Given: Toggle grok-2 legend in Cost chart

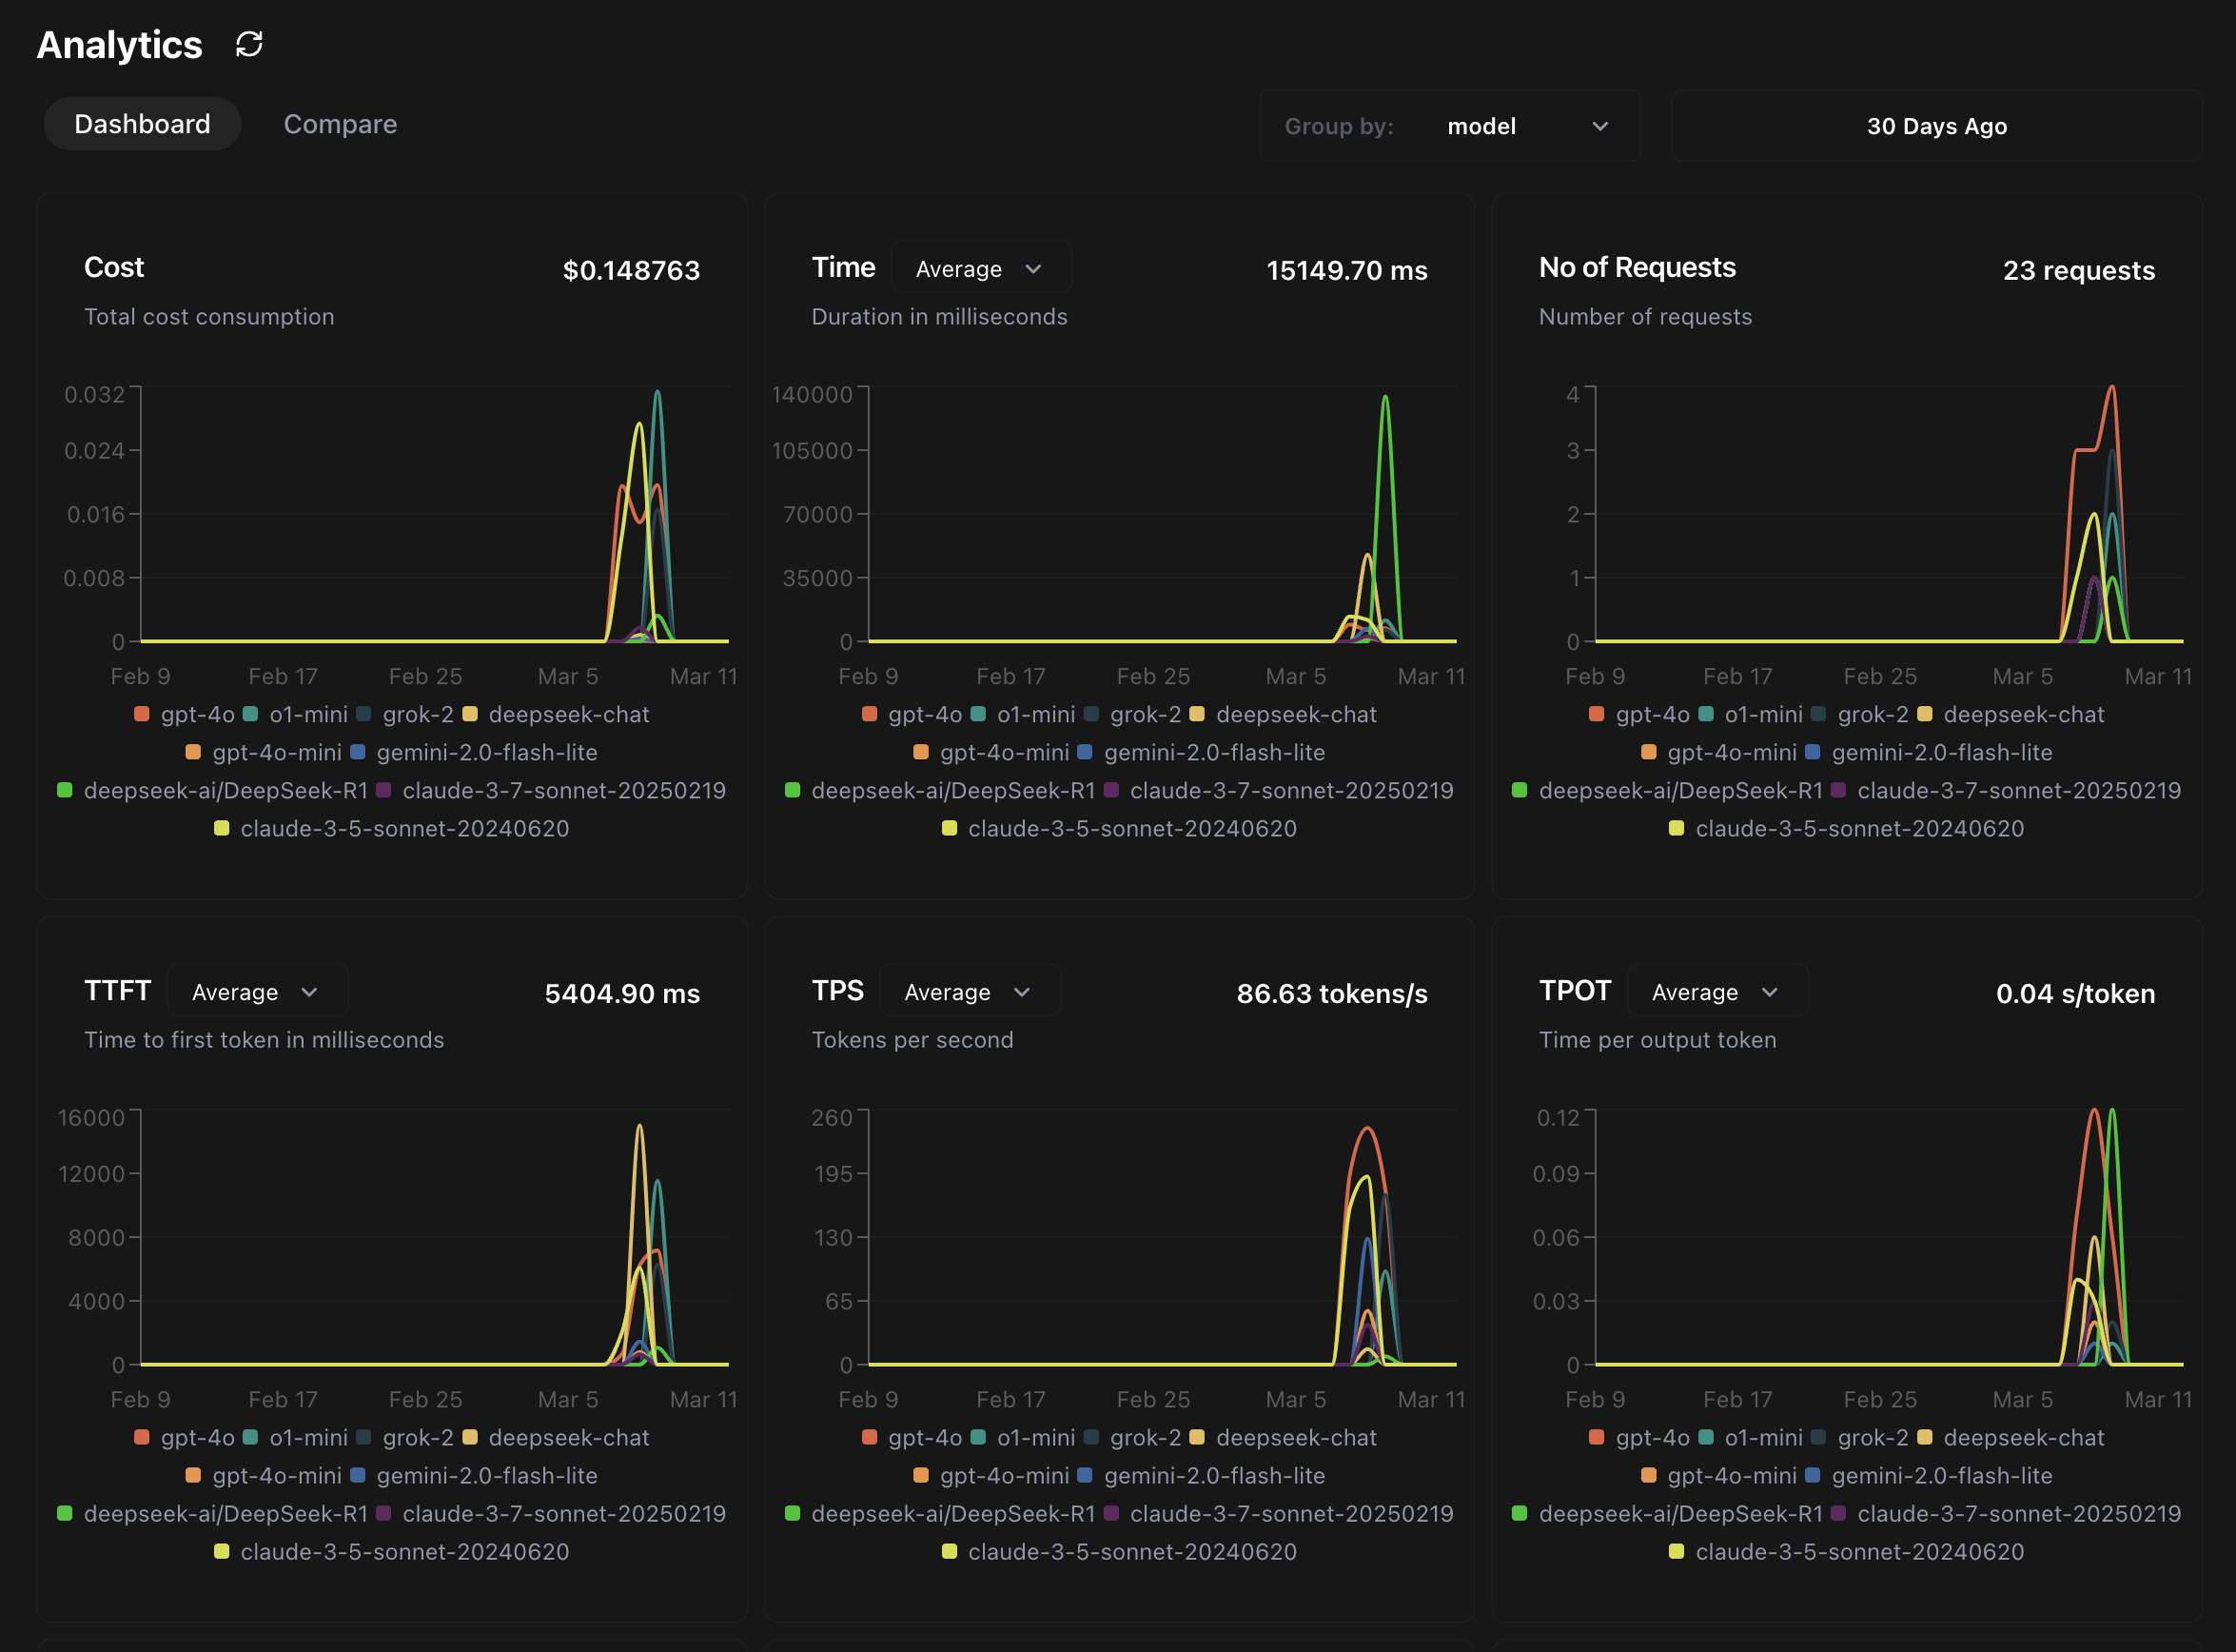Looking at the screenshot, I should point(405,714).
